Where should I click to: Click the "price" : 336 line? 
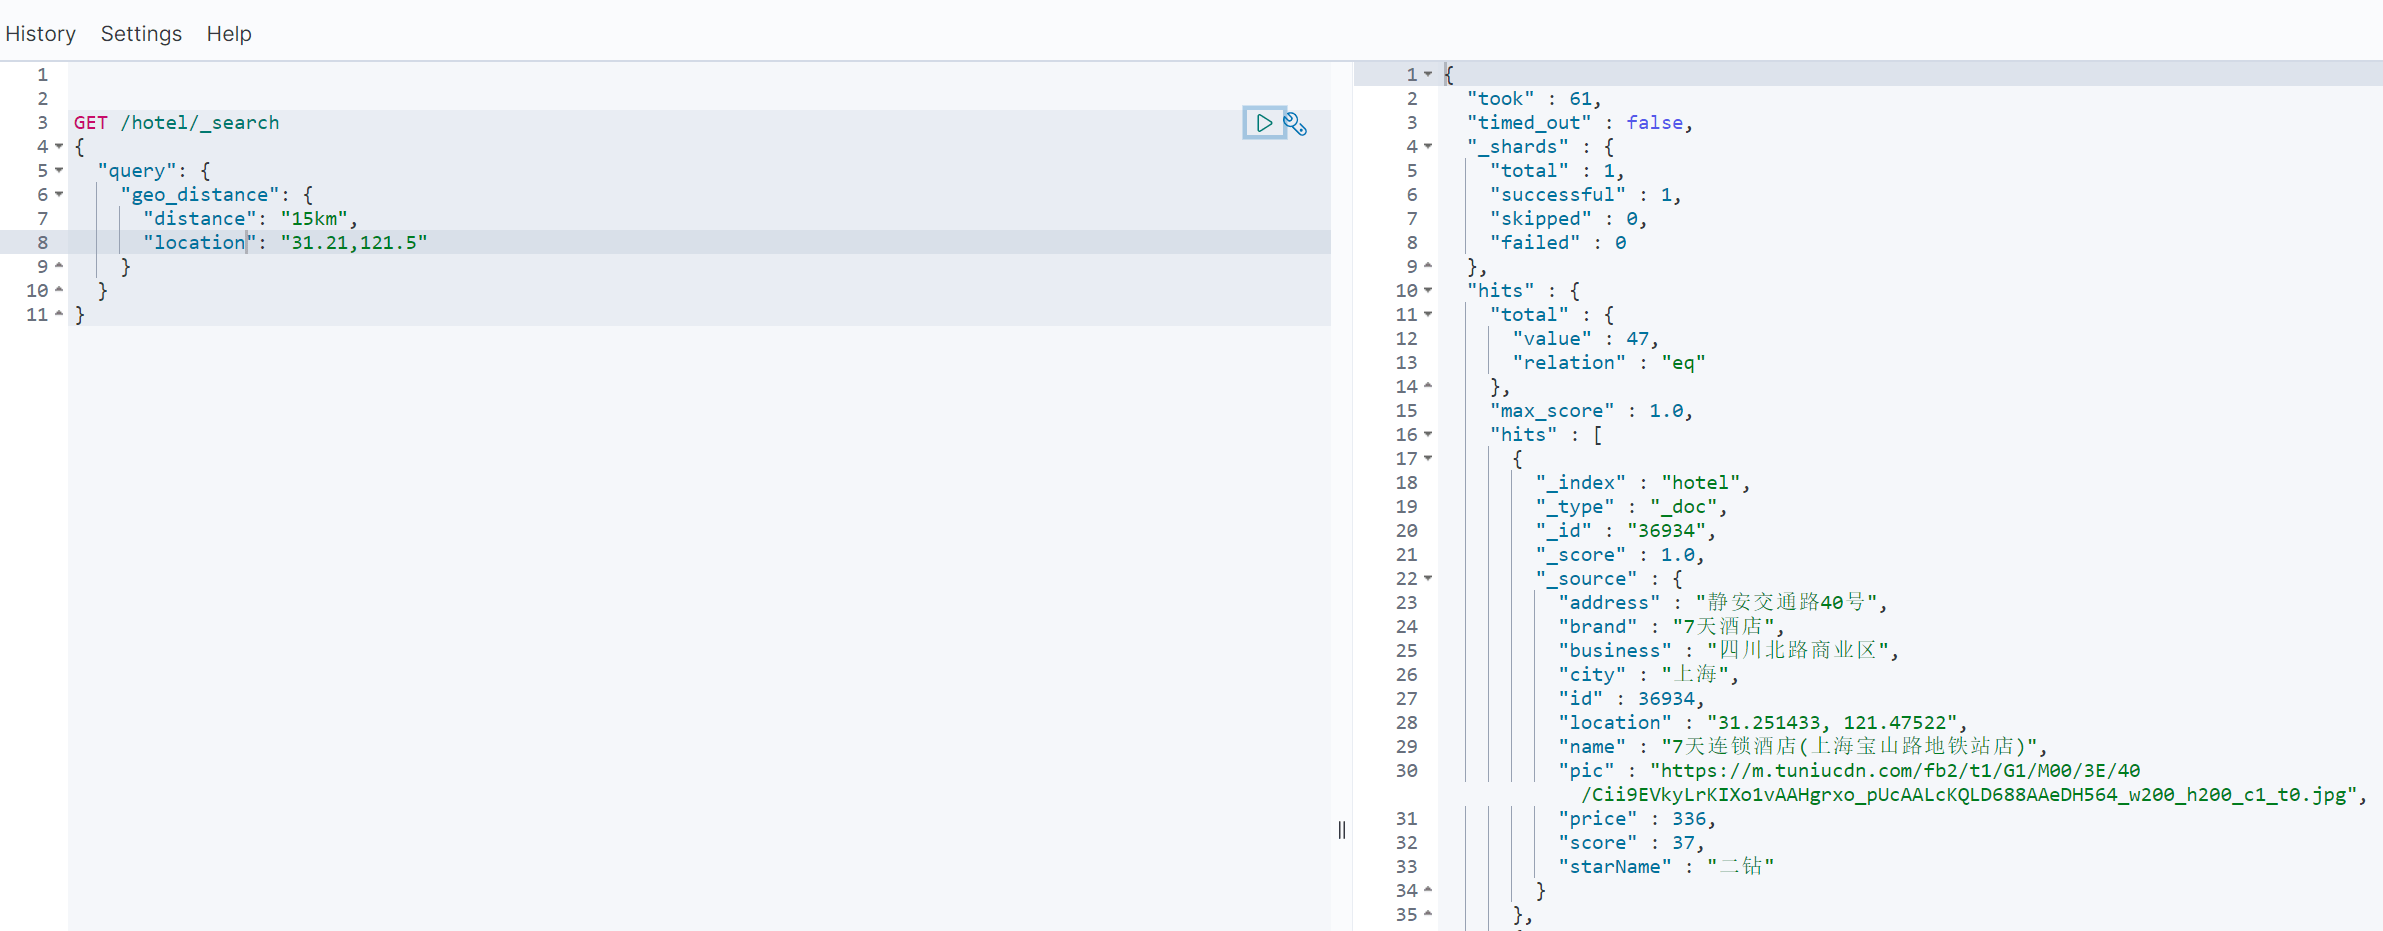pos(1637,818)
